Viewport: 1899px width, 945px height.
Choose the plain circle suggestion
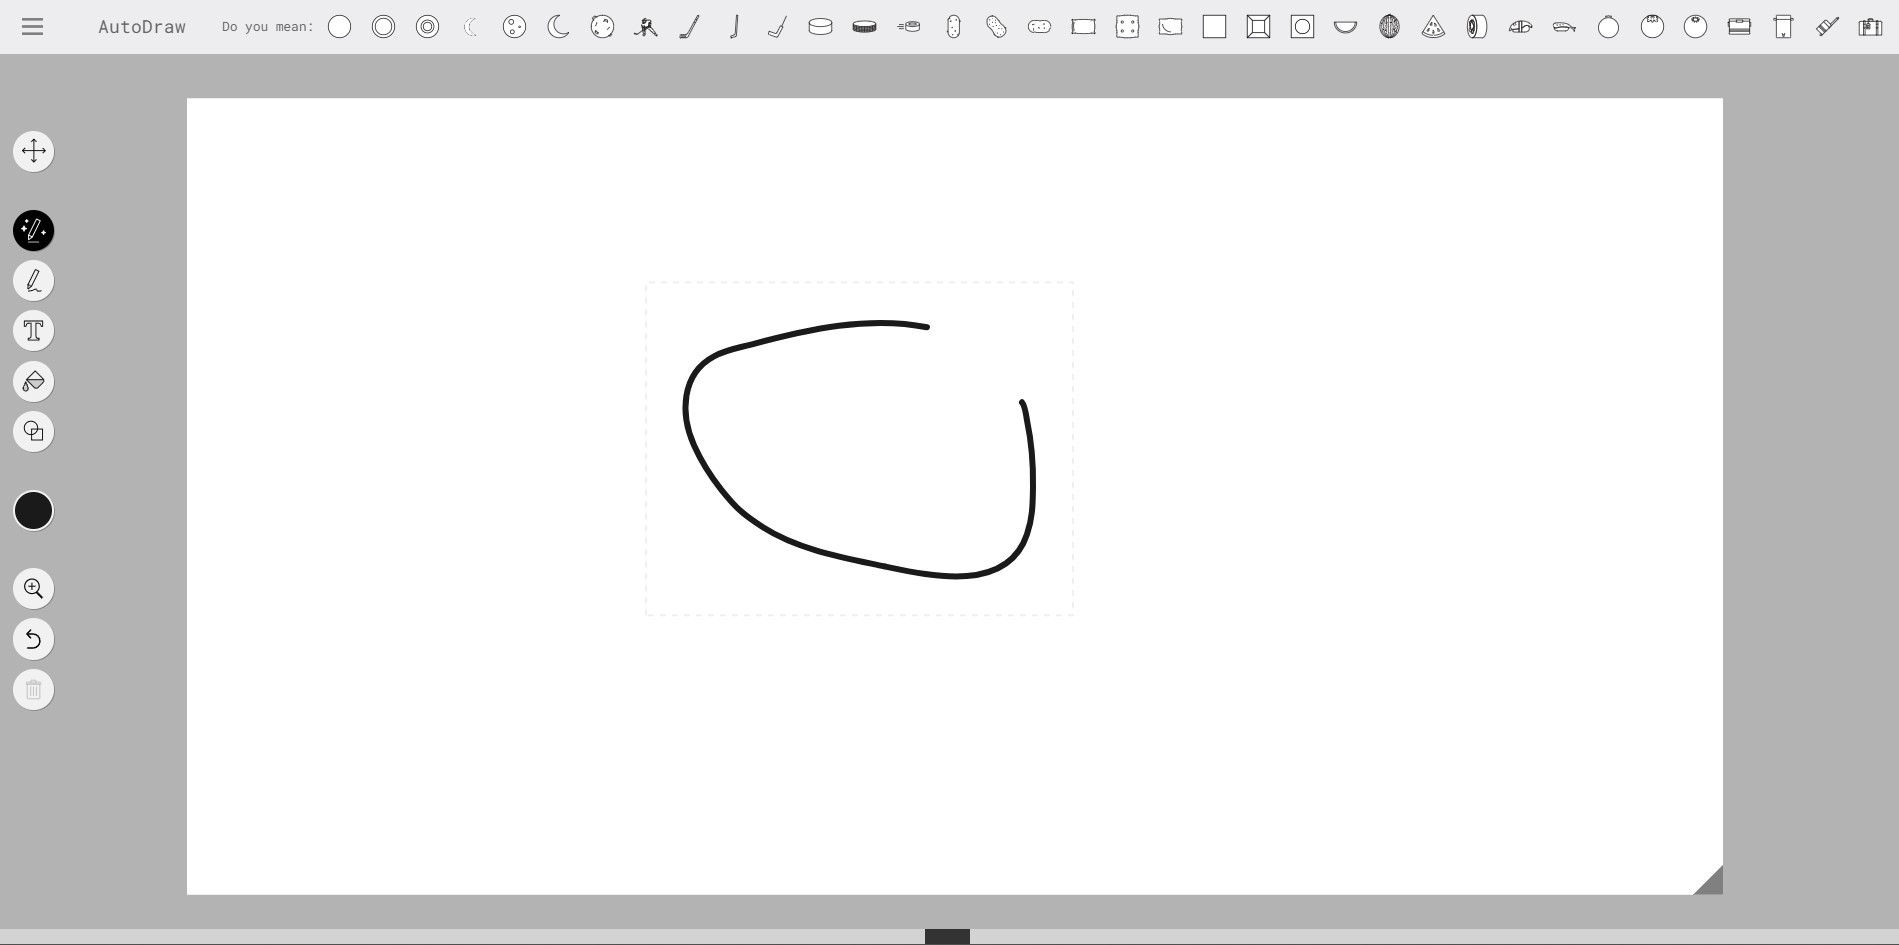340,27
